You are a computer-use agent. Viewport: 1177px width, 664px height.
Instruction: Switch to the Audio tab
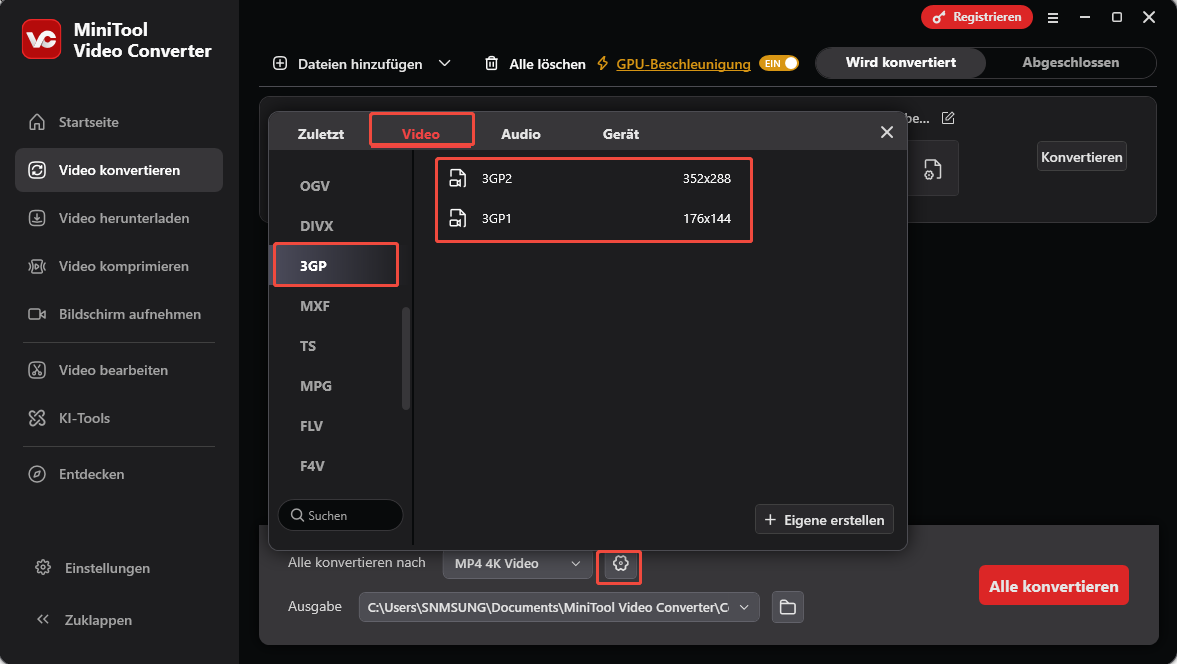[521, 134]
